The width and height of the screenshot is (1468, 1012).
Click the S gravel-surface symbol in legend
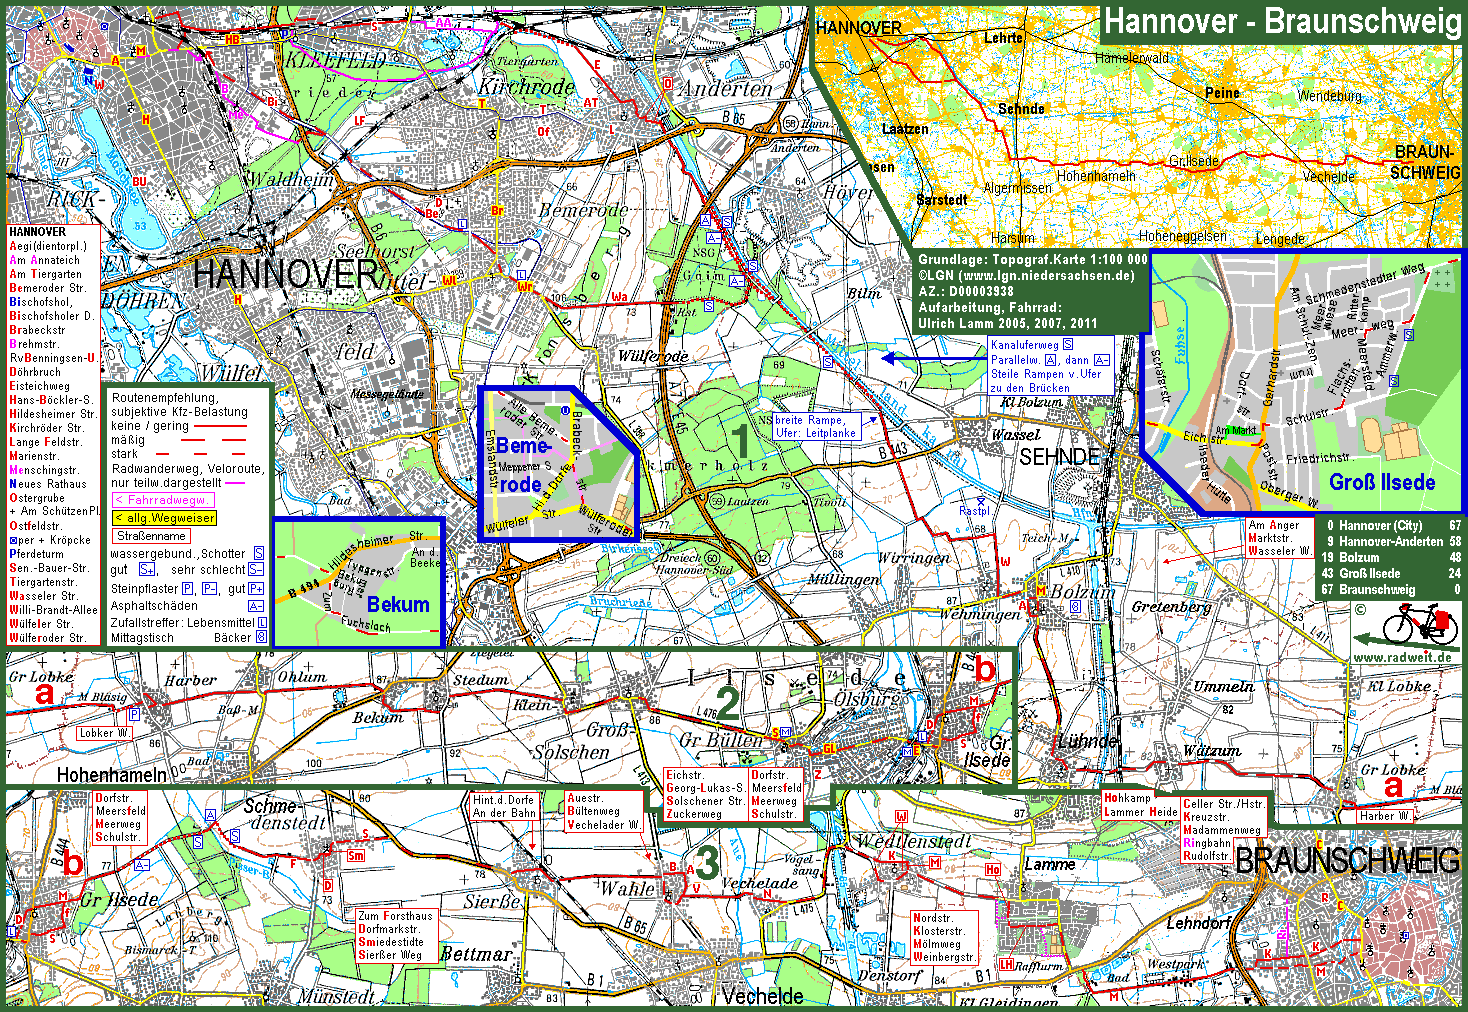[x=259, y=553]
